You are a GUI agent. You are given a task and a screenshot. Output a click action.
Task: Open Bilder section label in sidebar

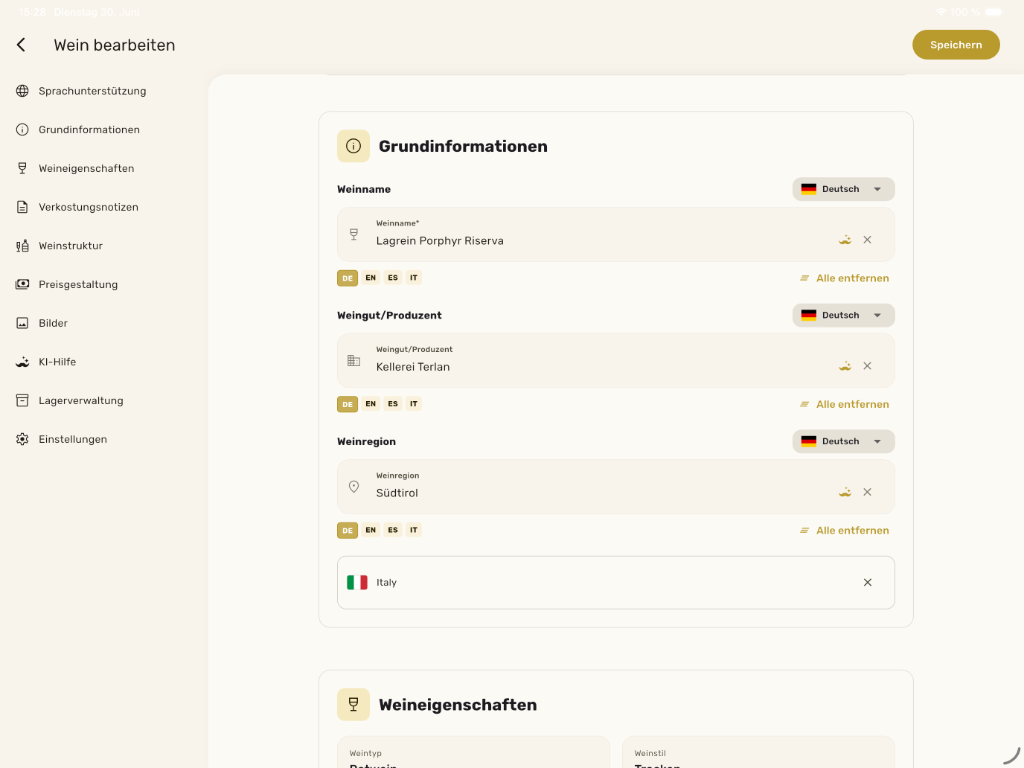click(53, 323)
